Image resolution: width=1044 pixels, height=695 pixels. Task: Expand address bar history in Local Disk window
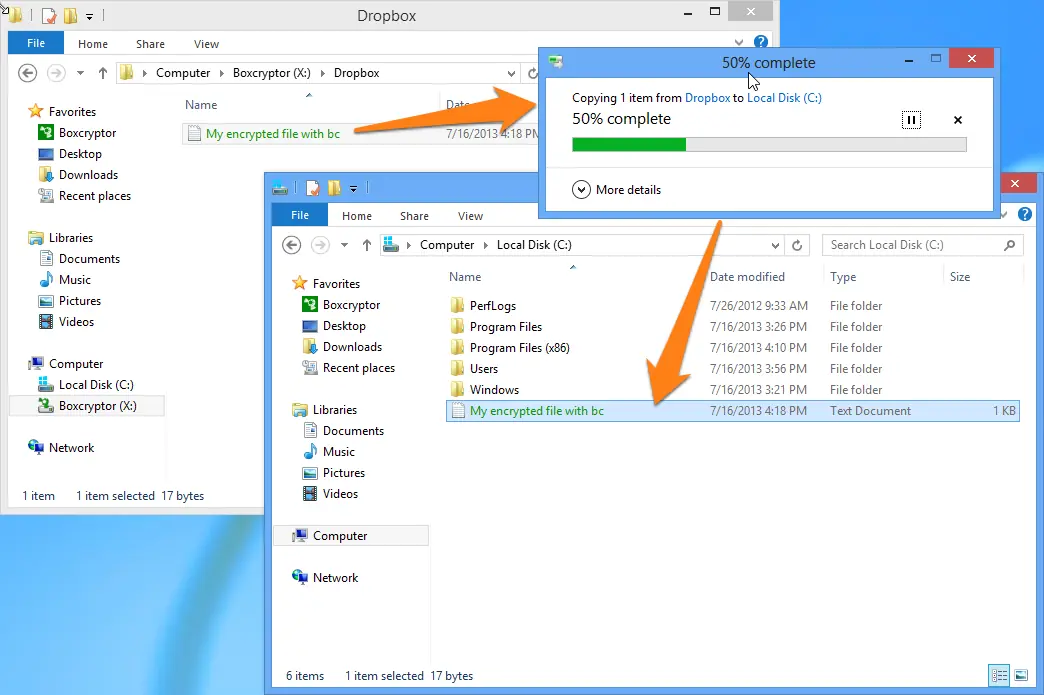(x=775, y=245)
